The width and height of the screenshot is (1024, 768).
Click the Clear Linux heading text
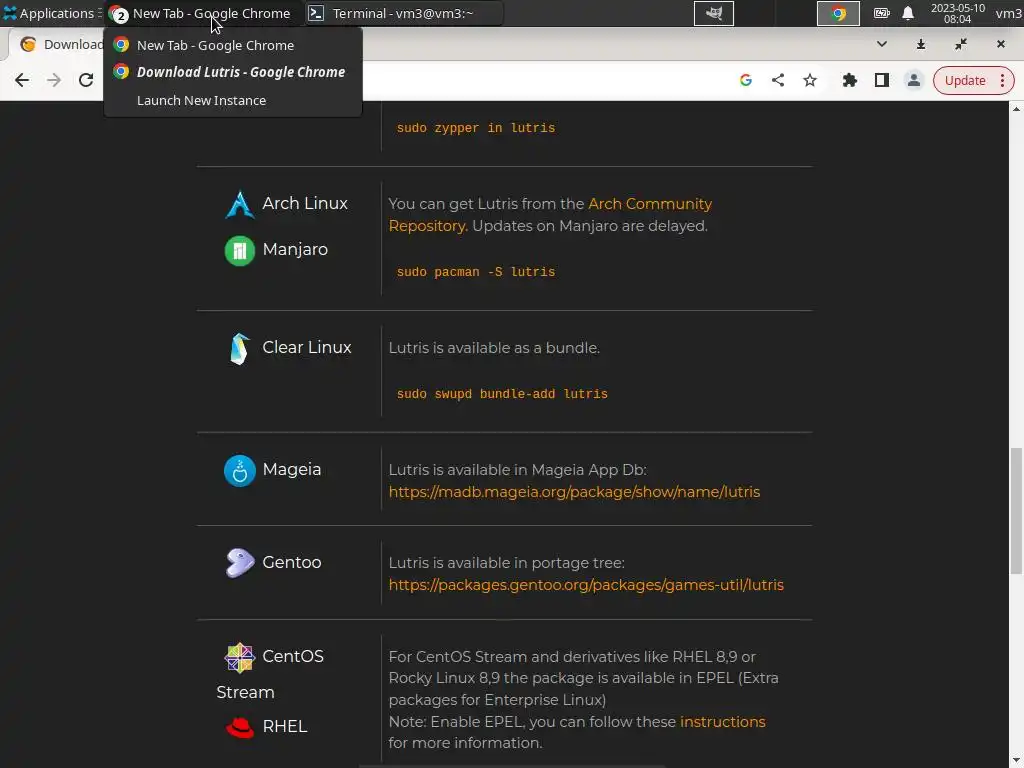coord(307,347)
